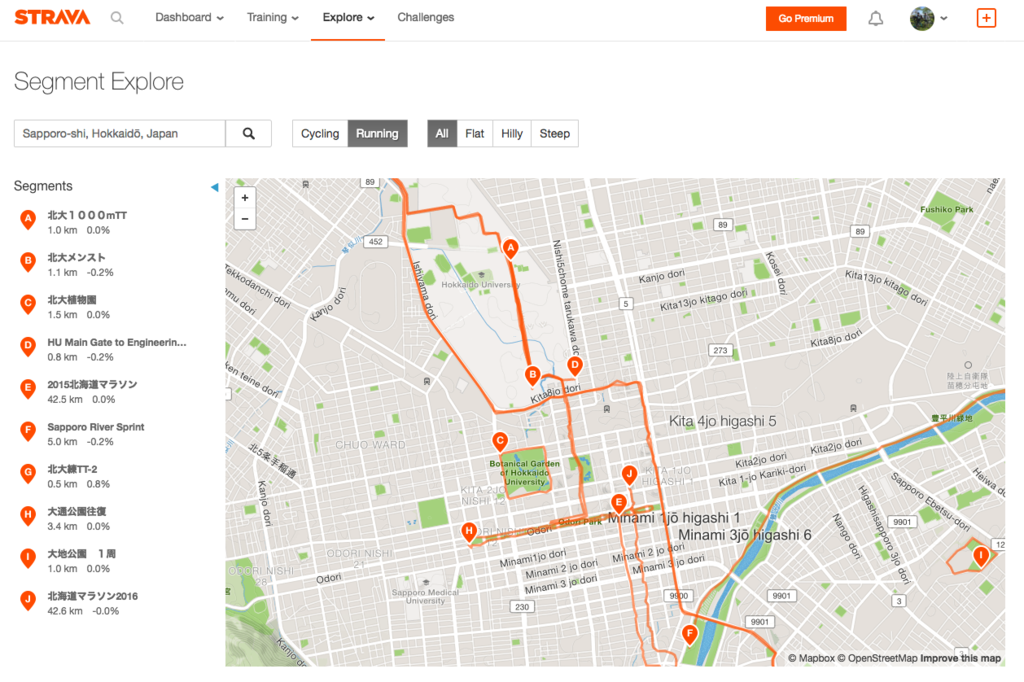
Task: Click map marker I in the park
Action: [x=981, y=556]
